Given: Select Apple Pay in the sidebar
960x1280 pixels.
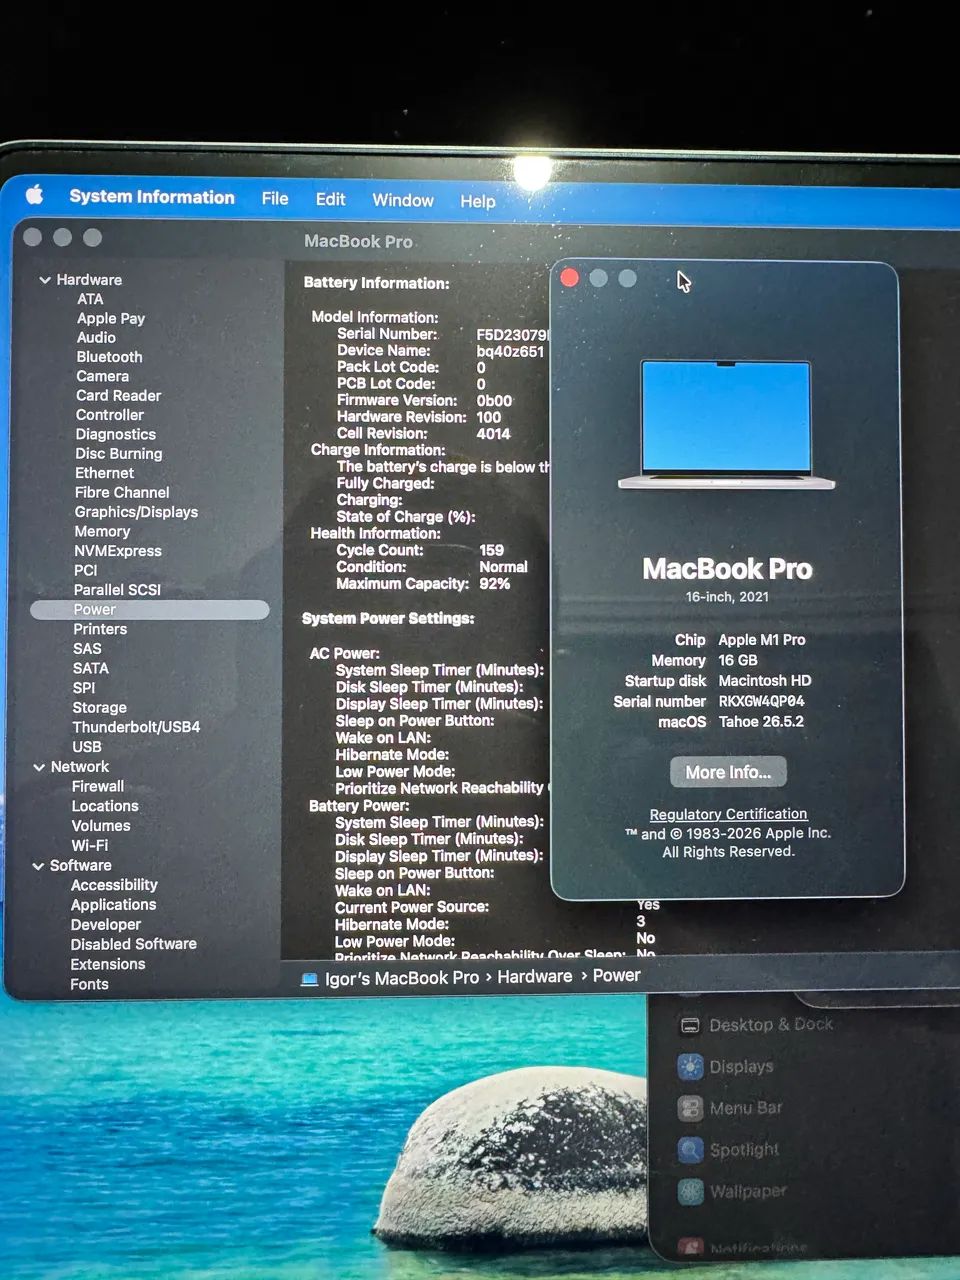Looking at the screenshot, I should pyautogui.click(x=111, y=318).
